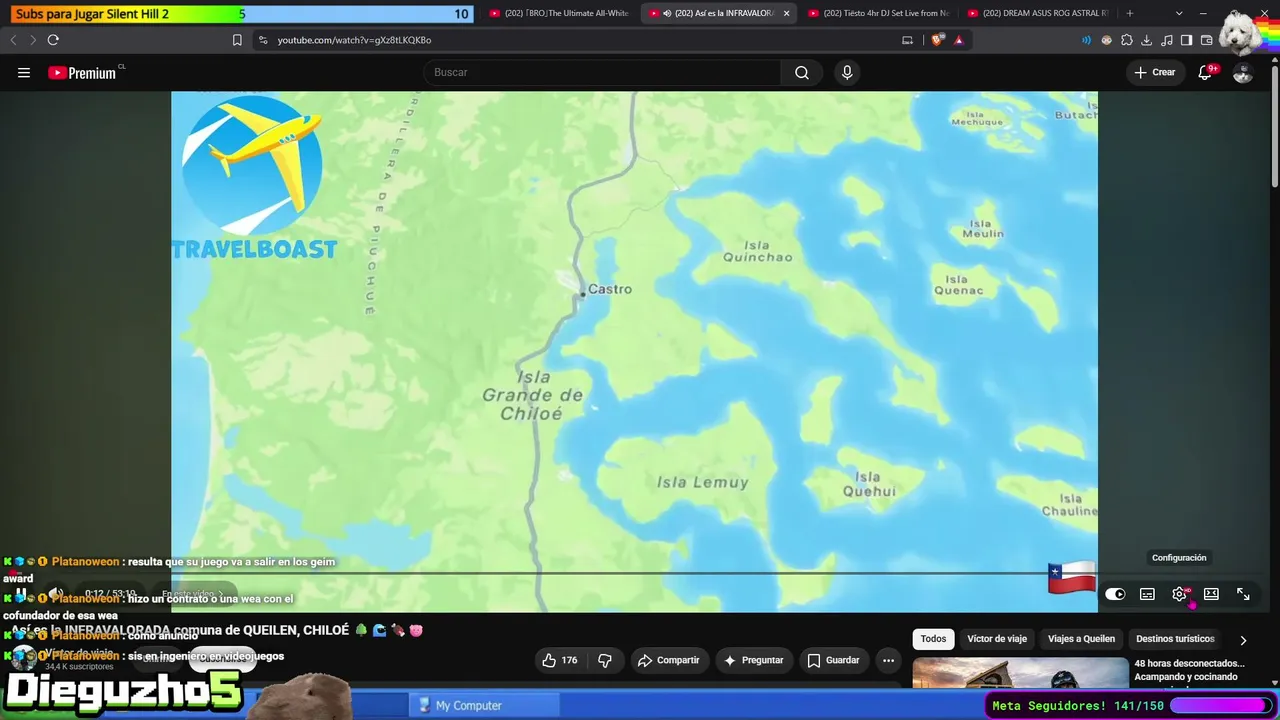Open Brave Rewards triangle icon

(958, 40)
